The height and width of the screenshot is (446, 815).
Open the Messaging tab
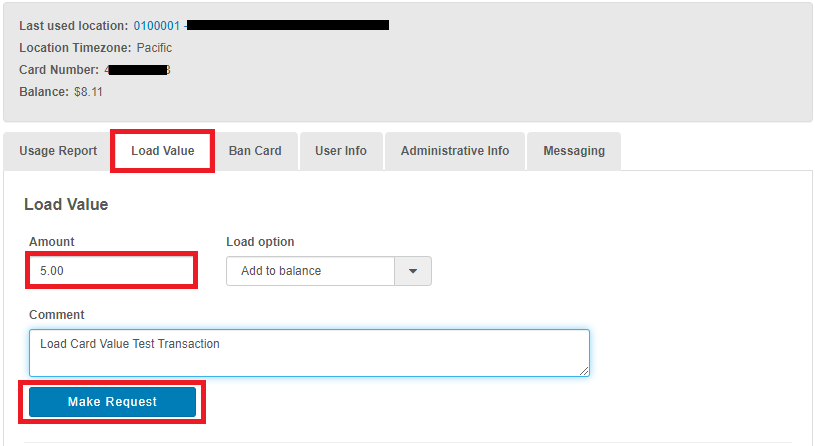(x=574, y=151)
